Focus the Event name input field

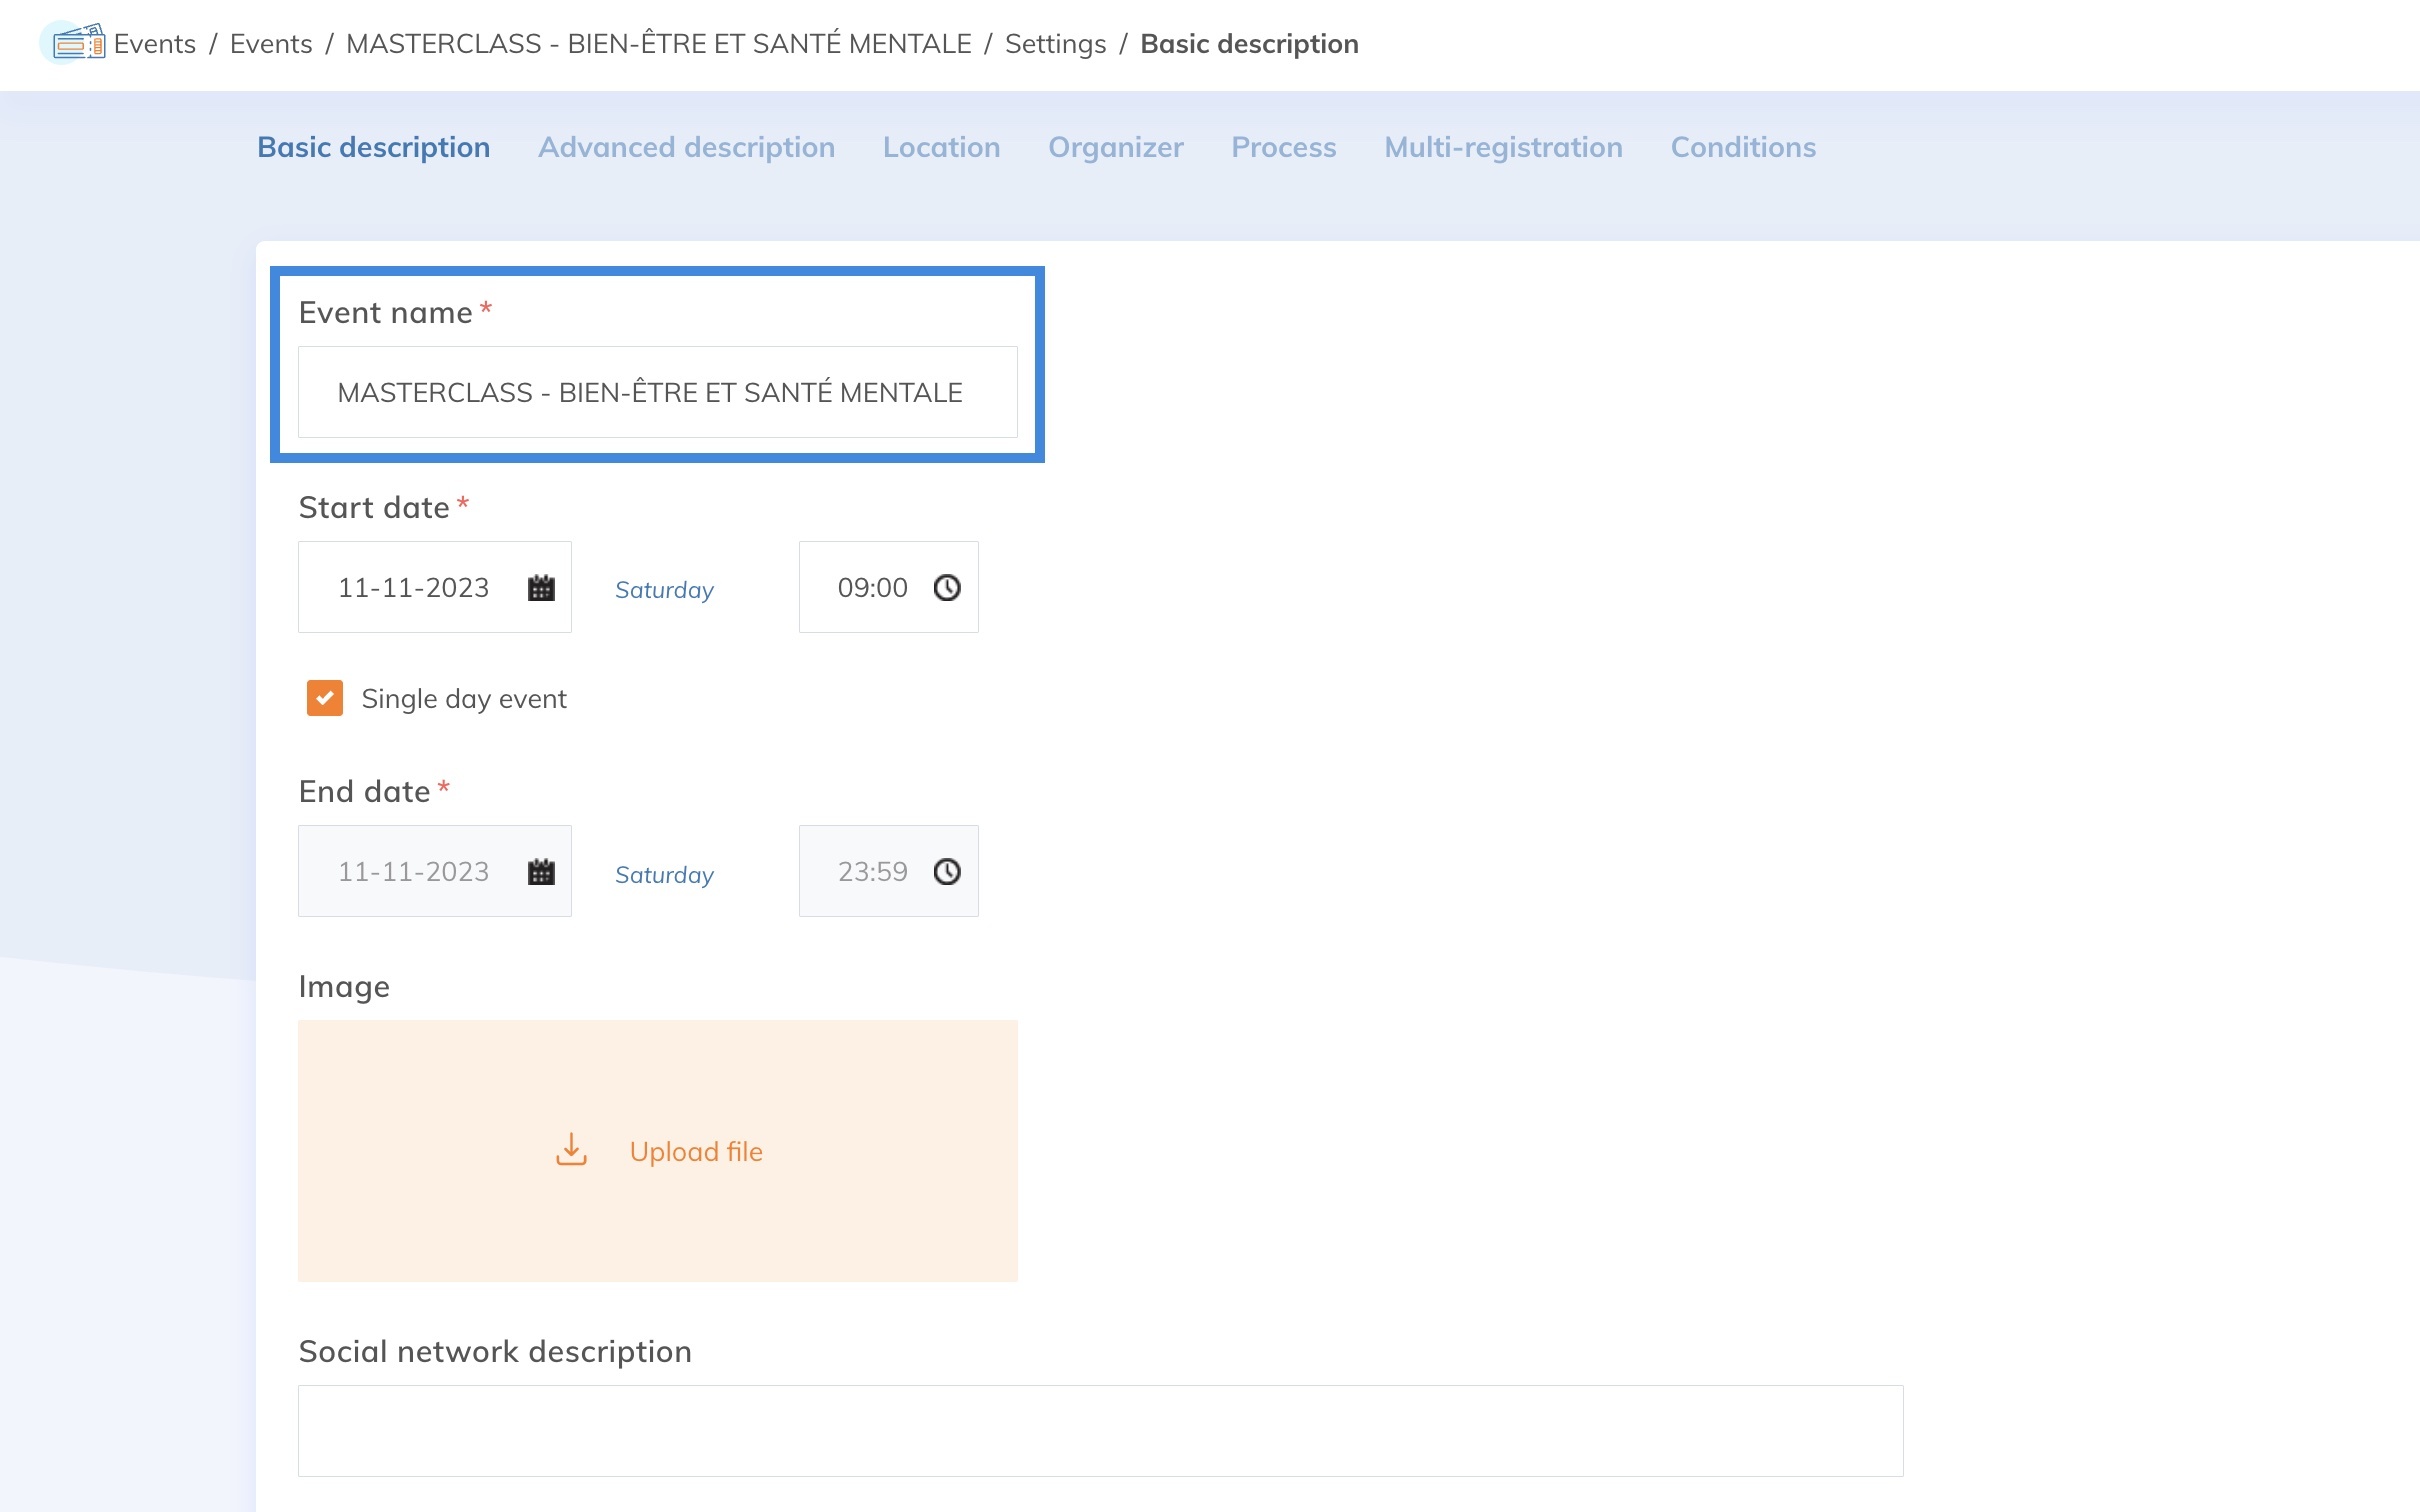[x=657, y=392]
